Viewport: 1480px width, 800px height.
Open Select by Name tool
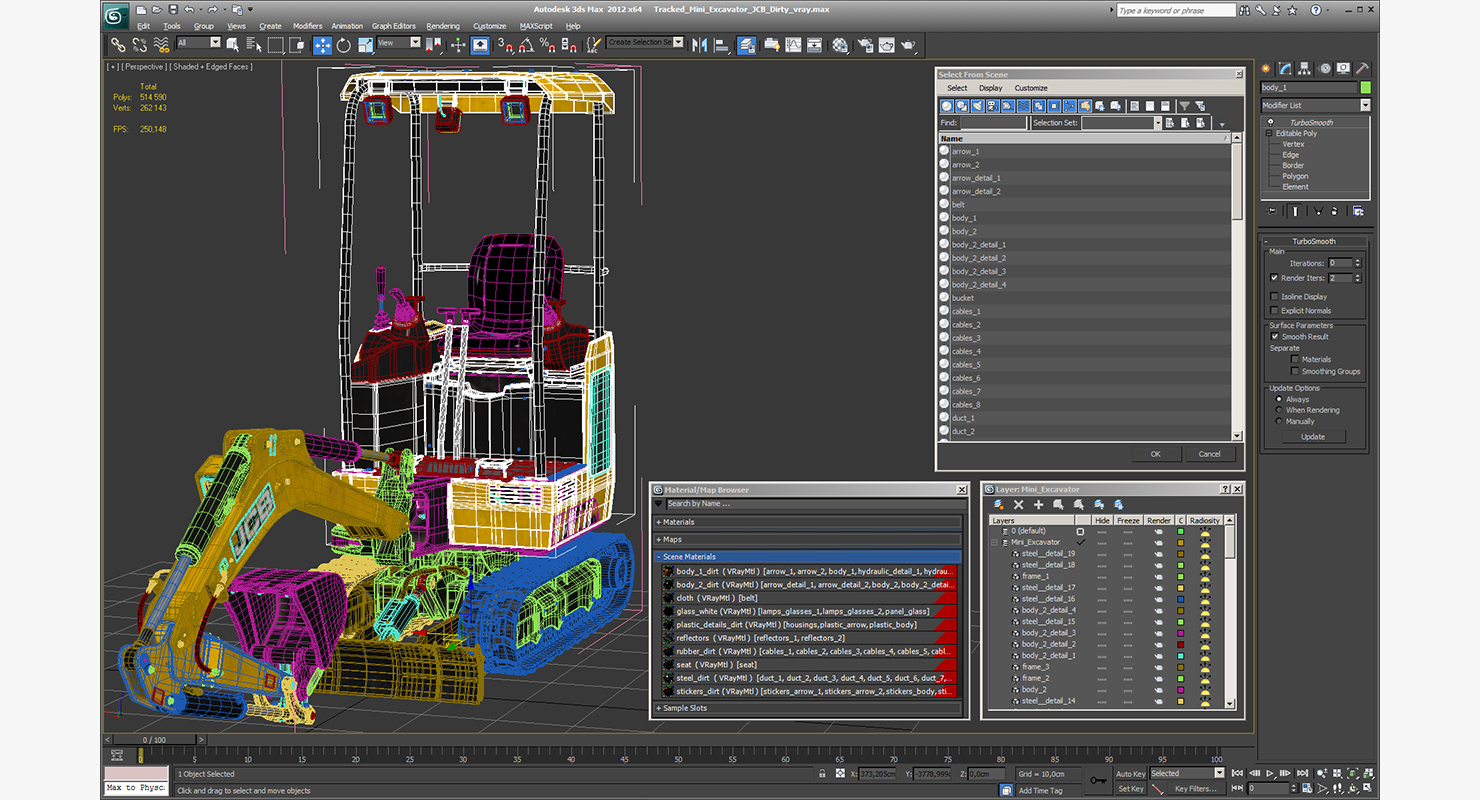pos(254,44)
